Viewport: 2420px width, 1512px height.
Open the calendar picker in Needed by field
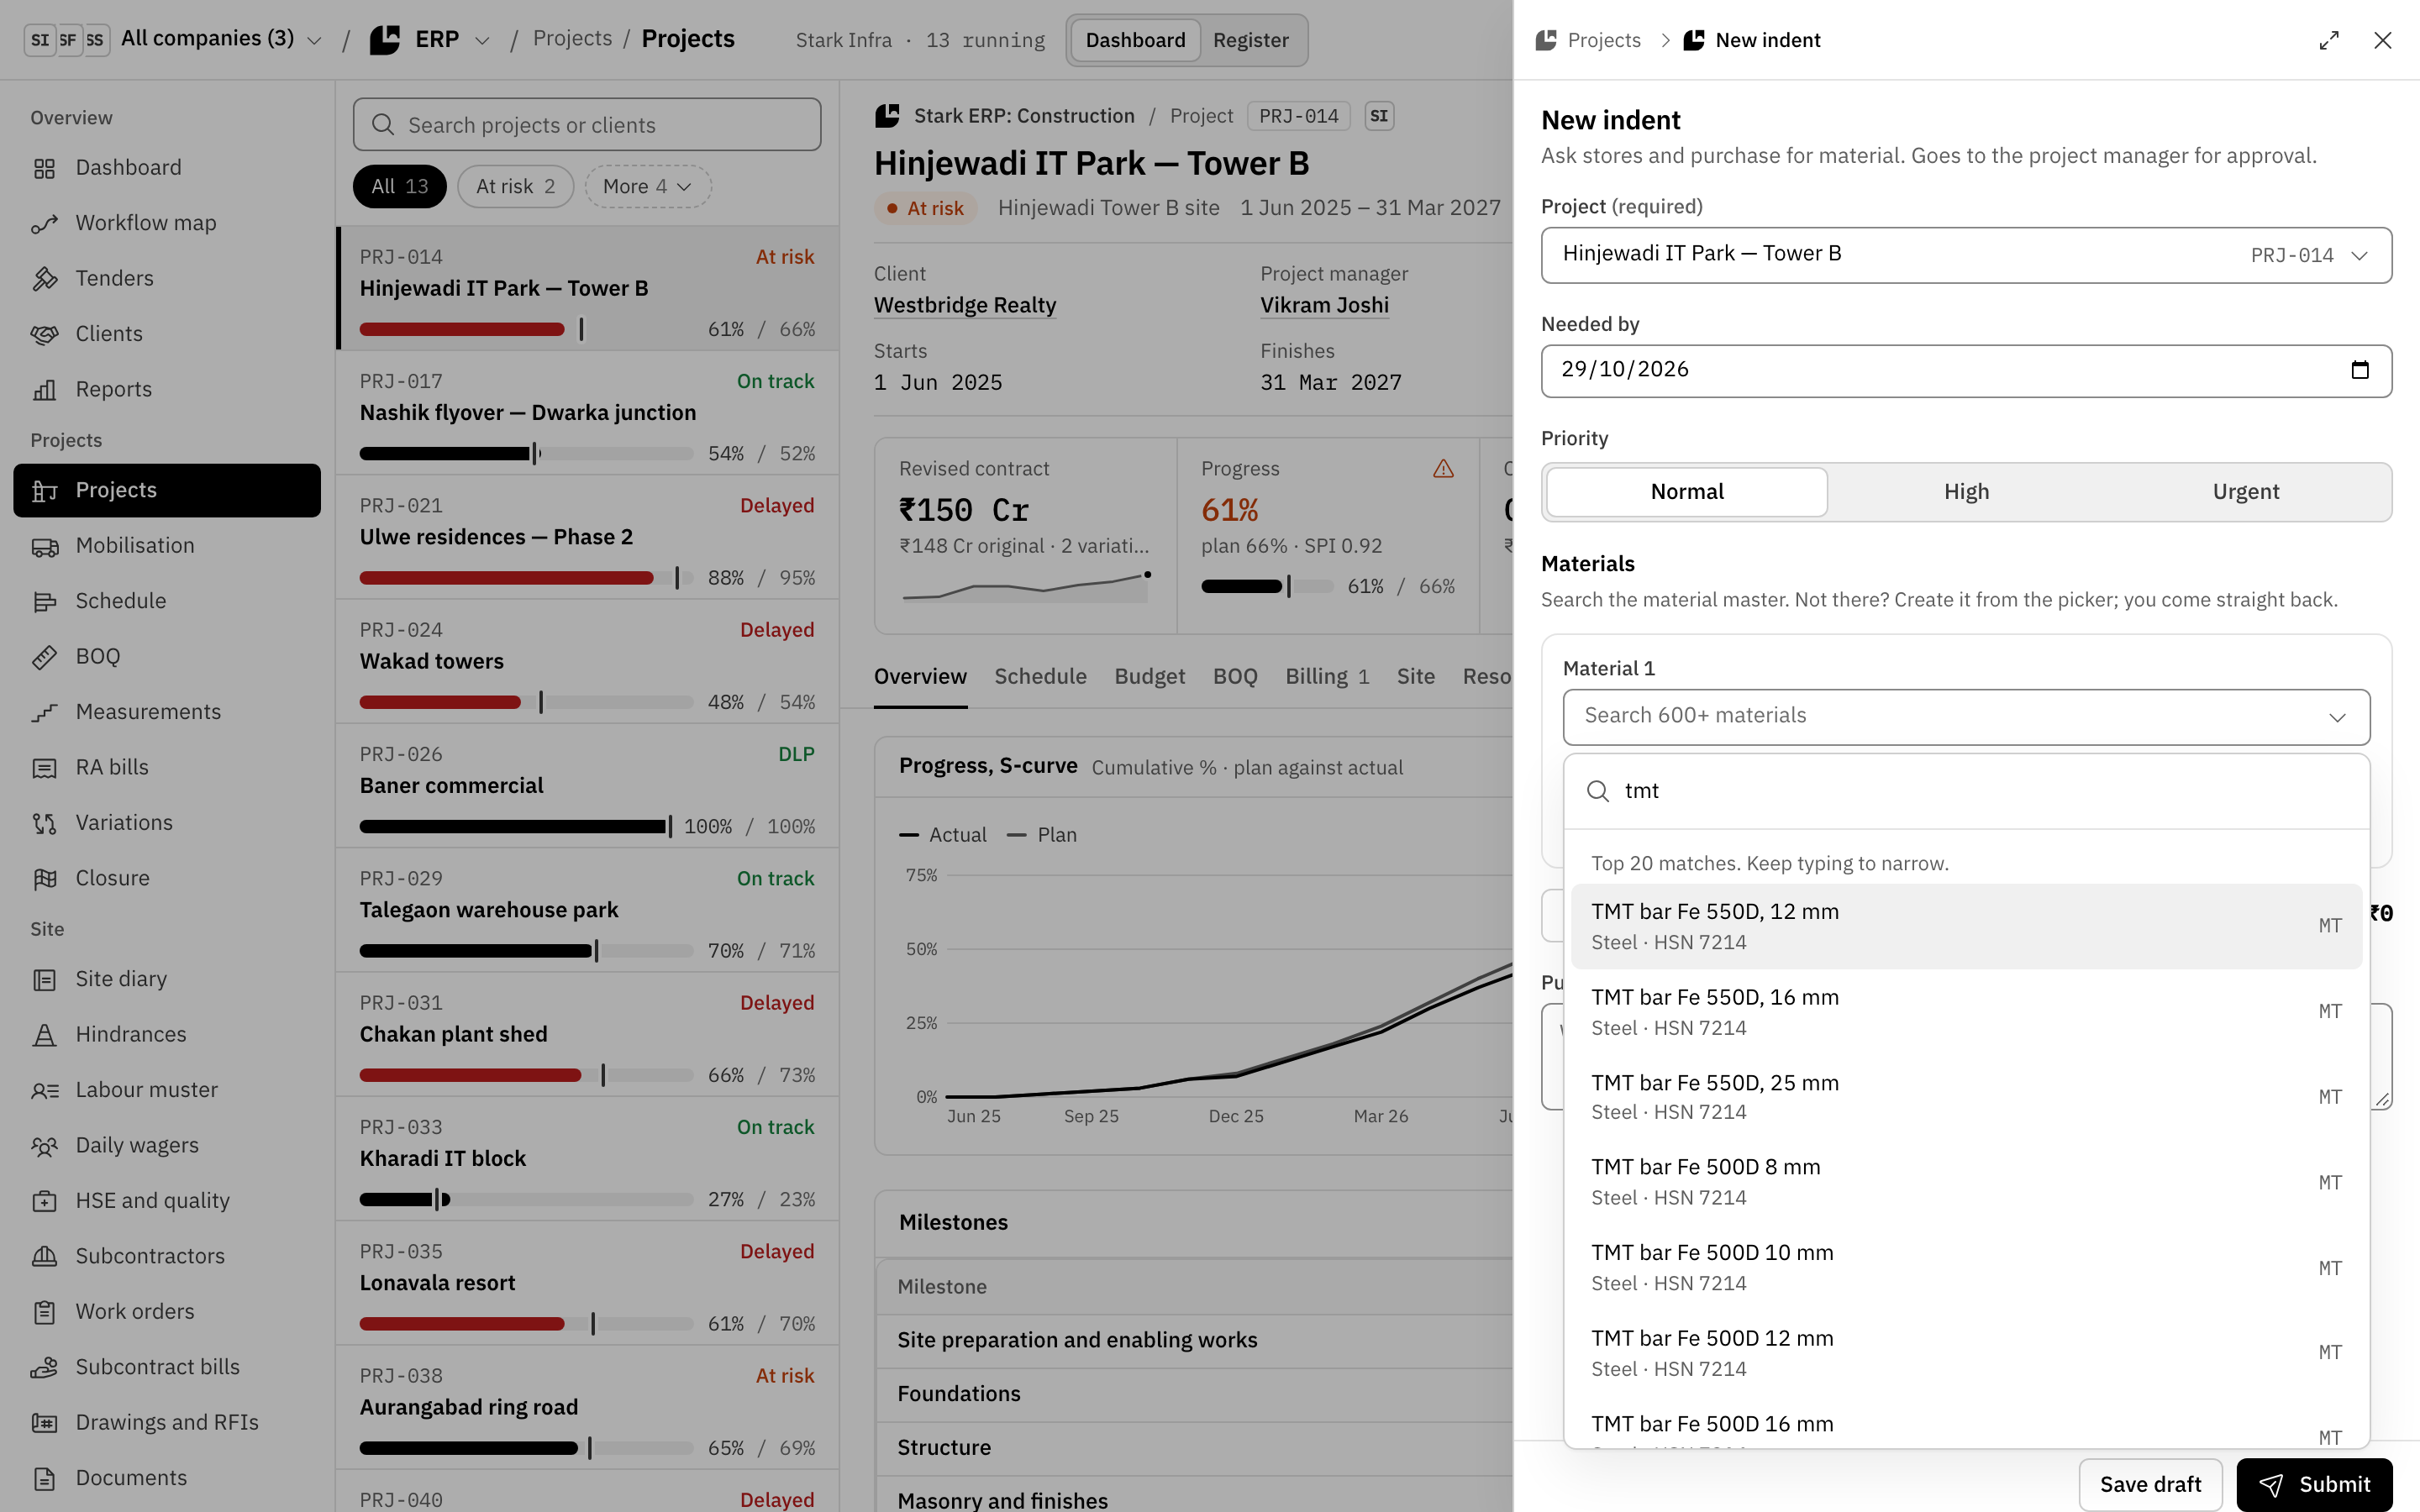(2360, 370)
